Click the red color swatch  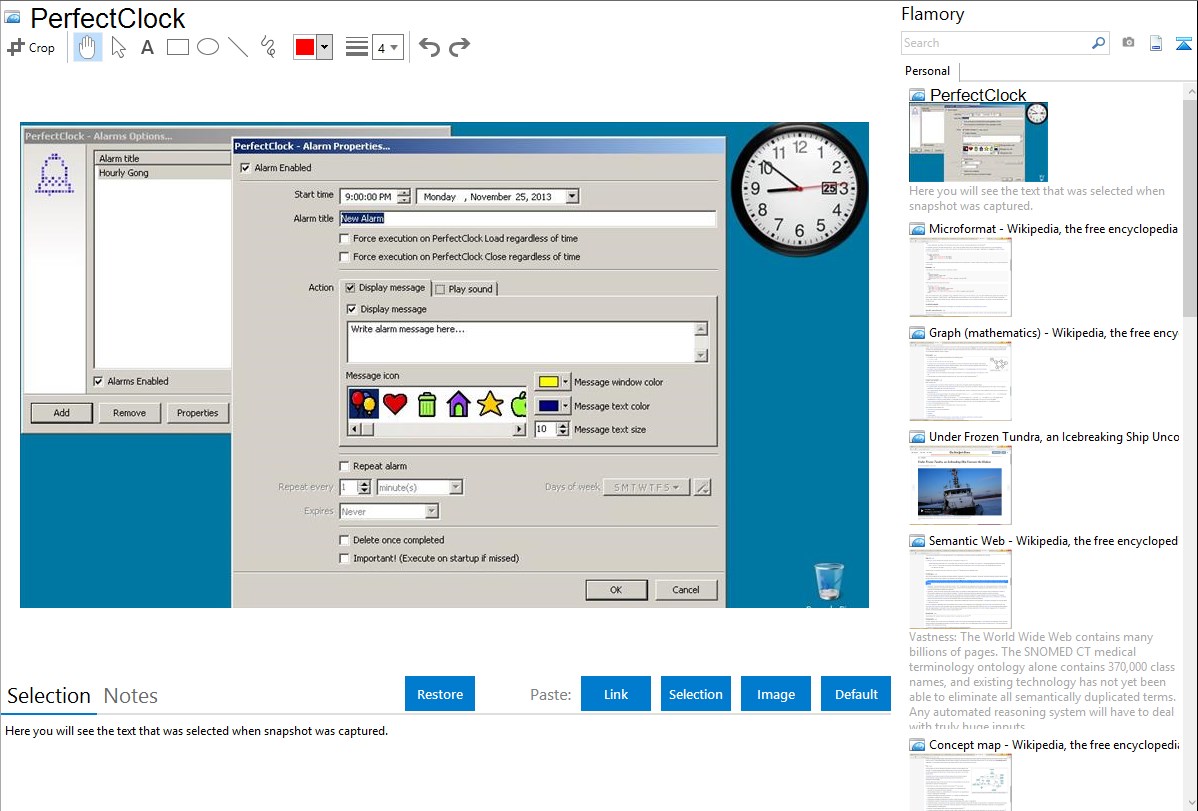tap(305, 48)
